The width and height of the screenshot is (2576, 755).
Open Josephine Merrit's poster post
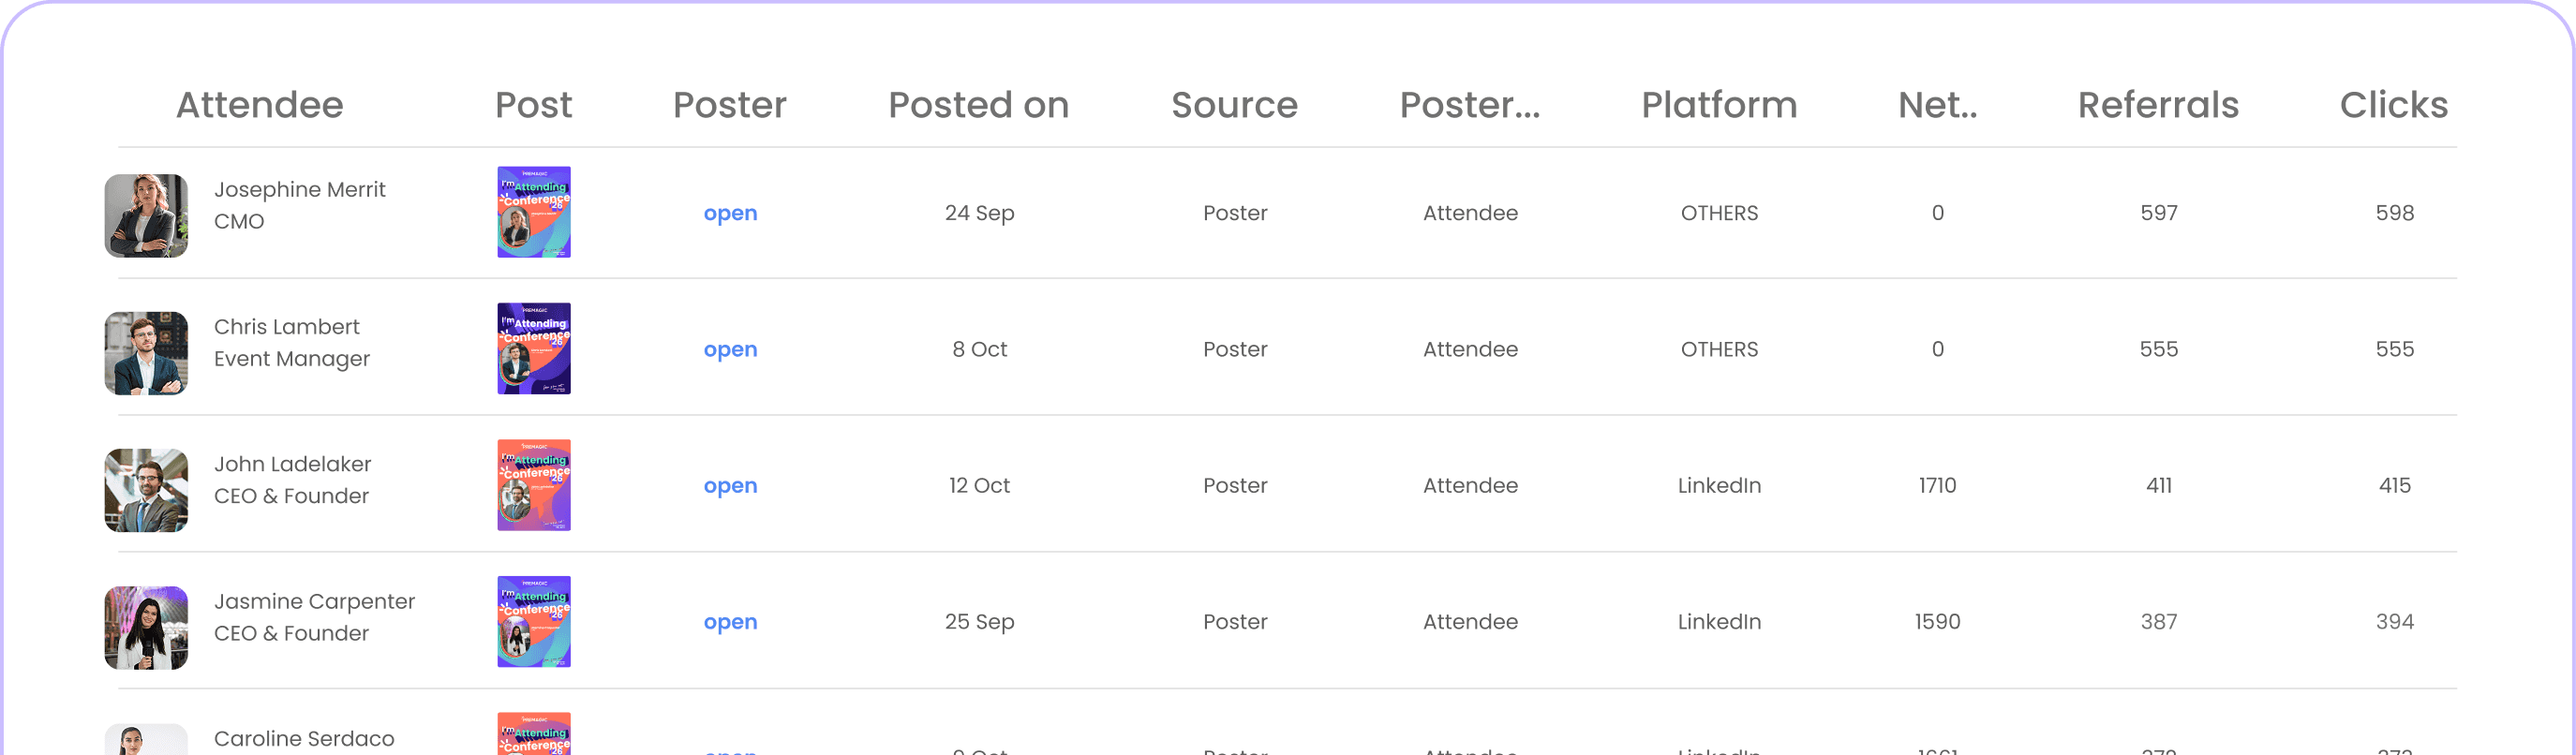coord(730,212)
